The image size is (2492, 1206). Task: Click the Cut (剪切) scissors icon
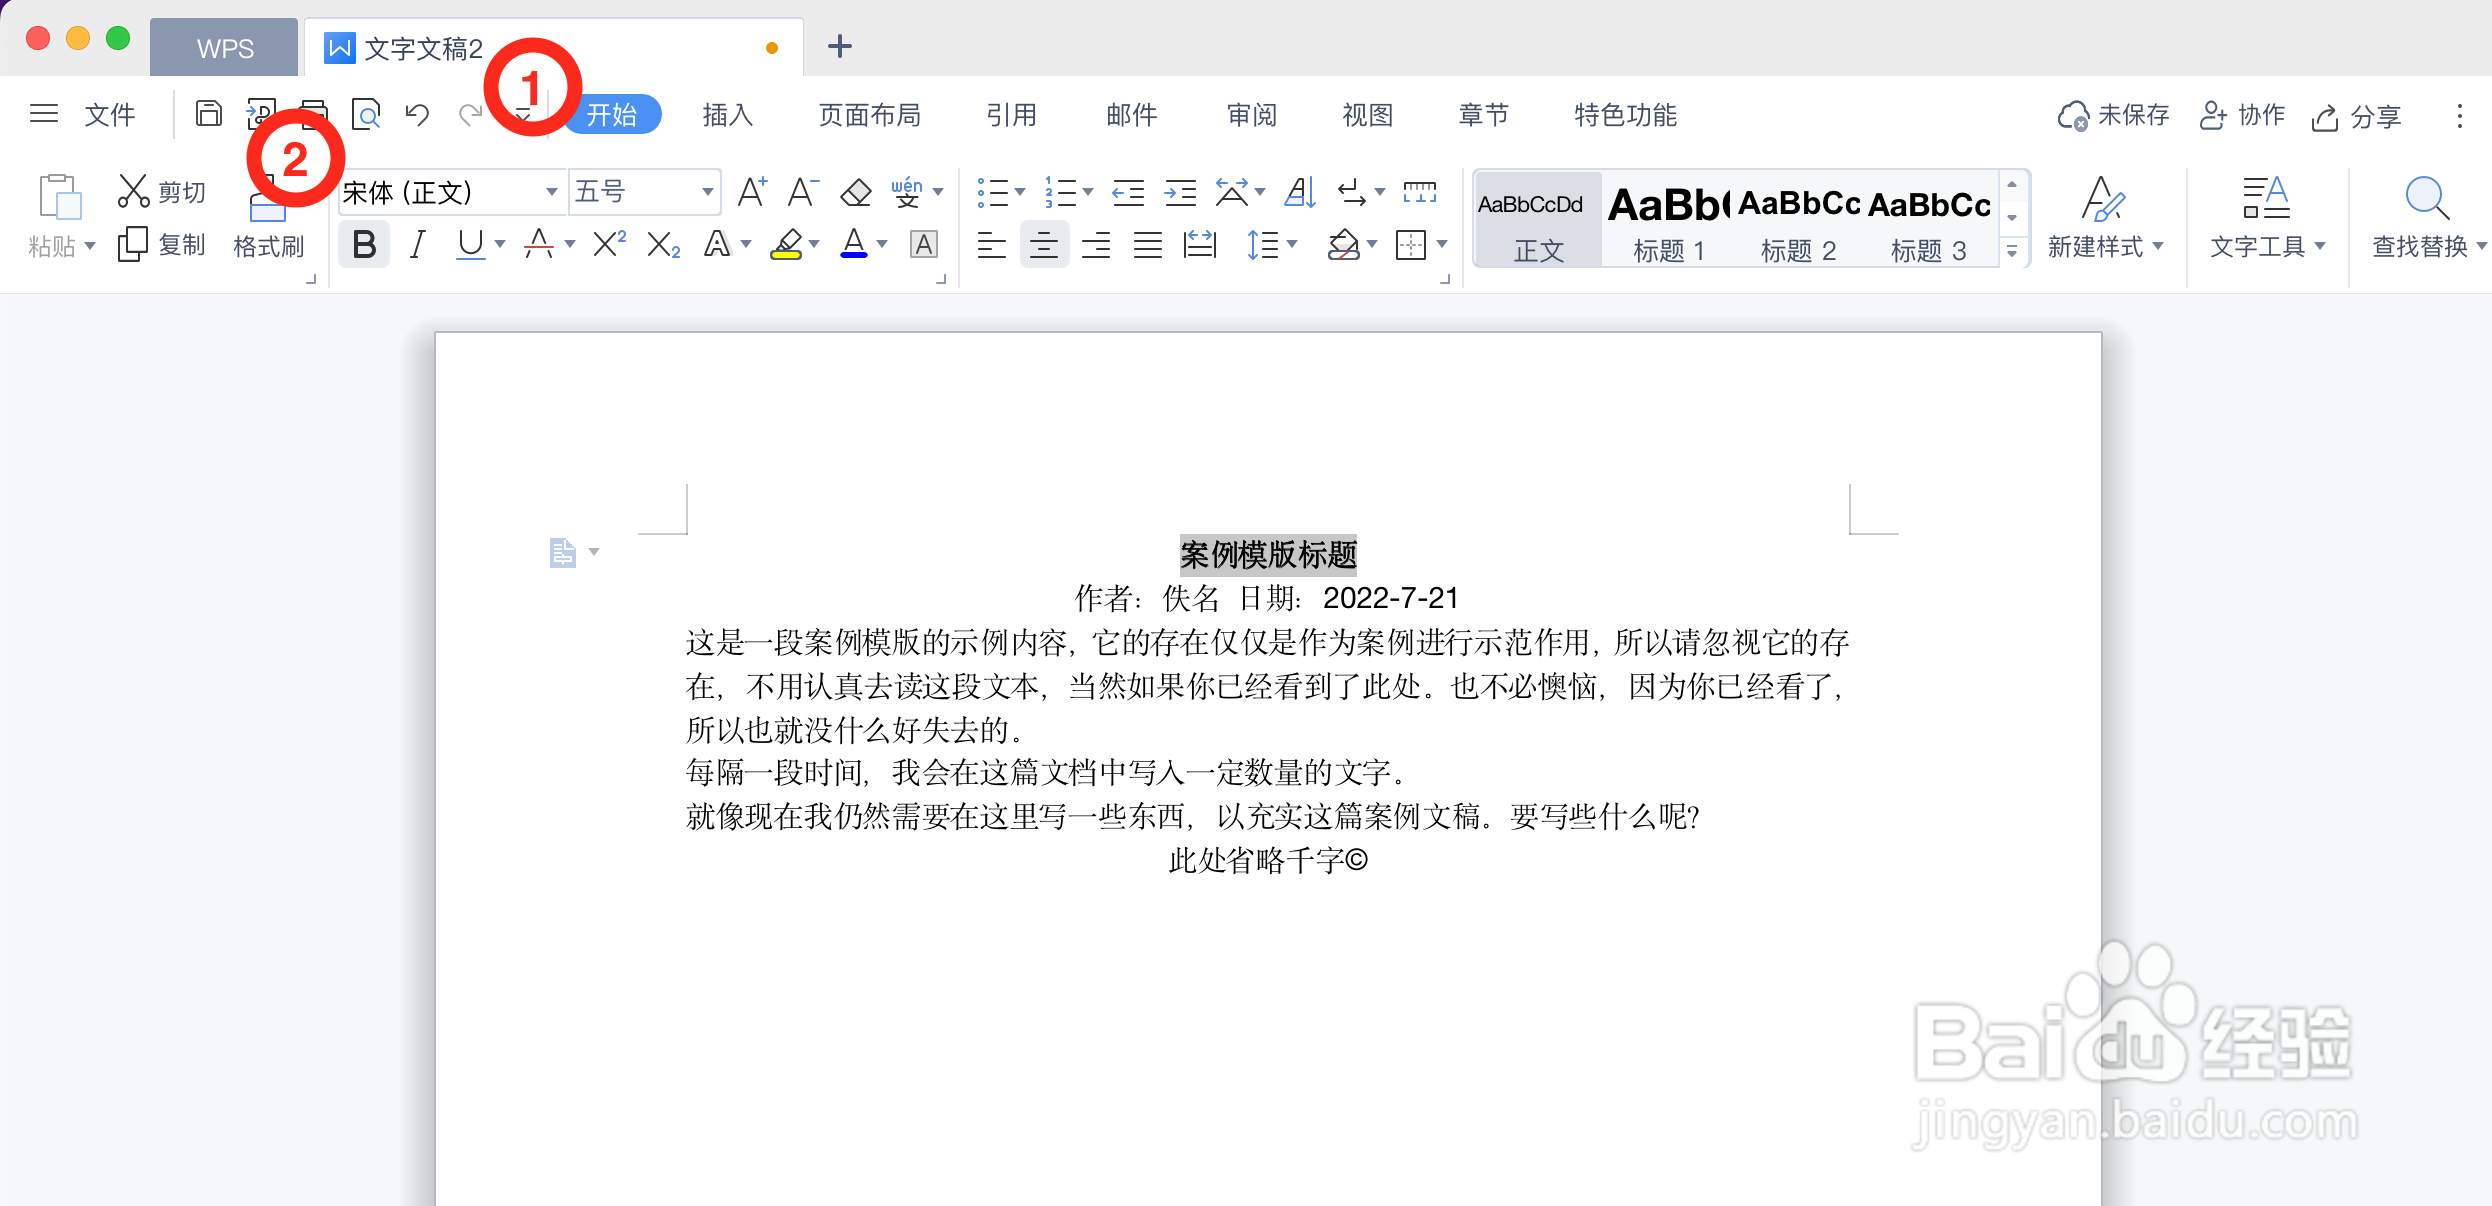[133, 191]
